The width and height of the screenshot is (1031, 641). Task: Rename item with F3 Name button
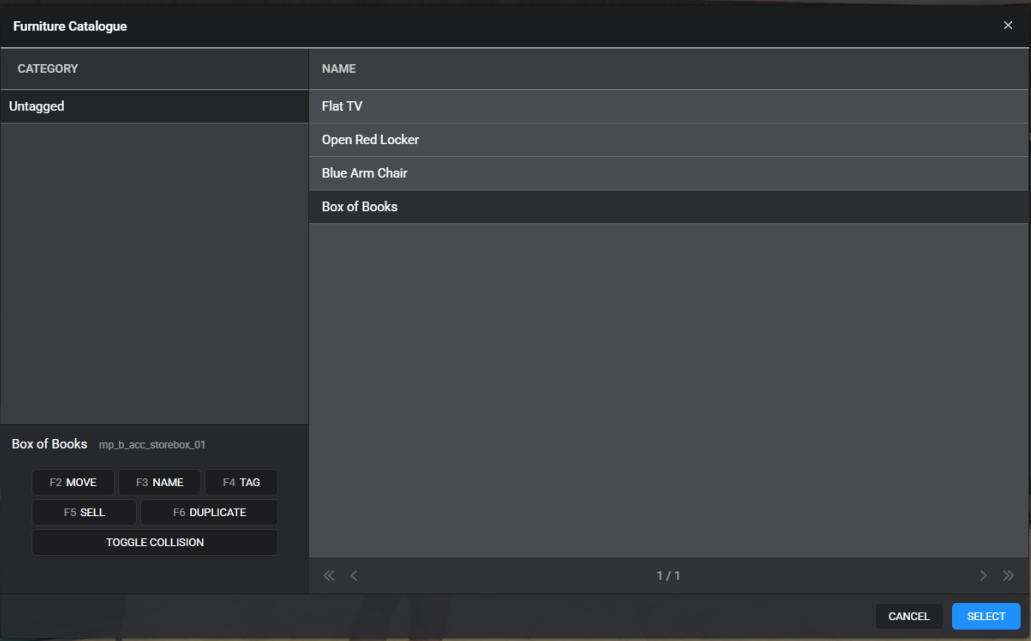159,482
